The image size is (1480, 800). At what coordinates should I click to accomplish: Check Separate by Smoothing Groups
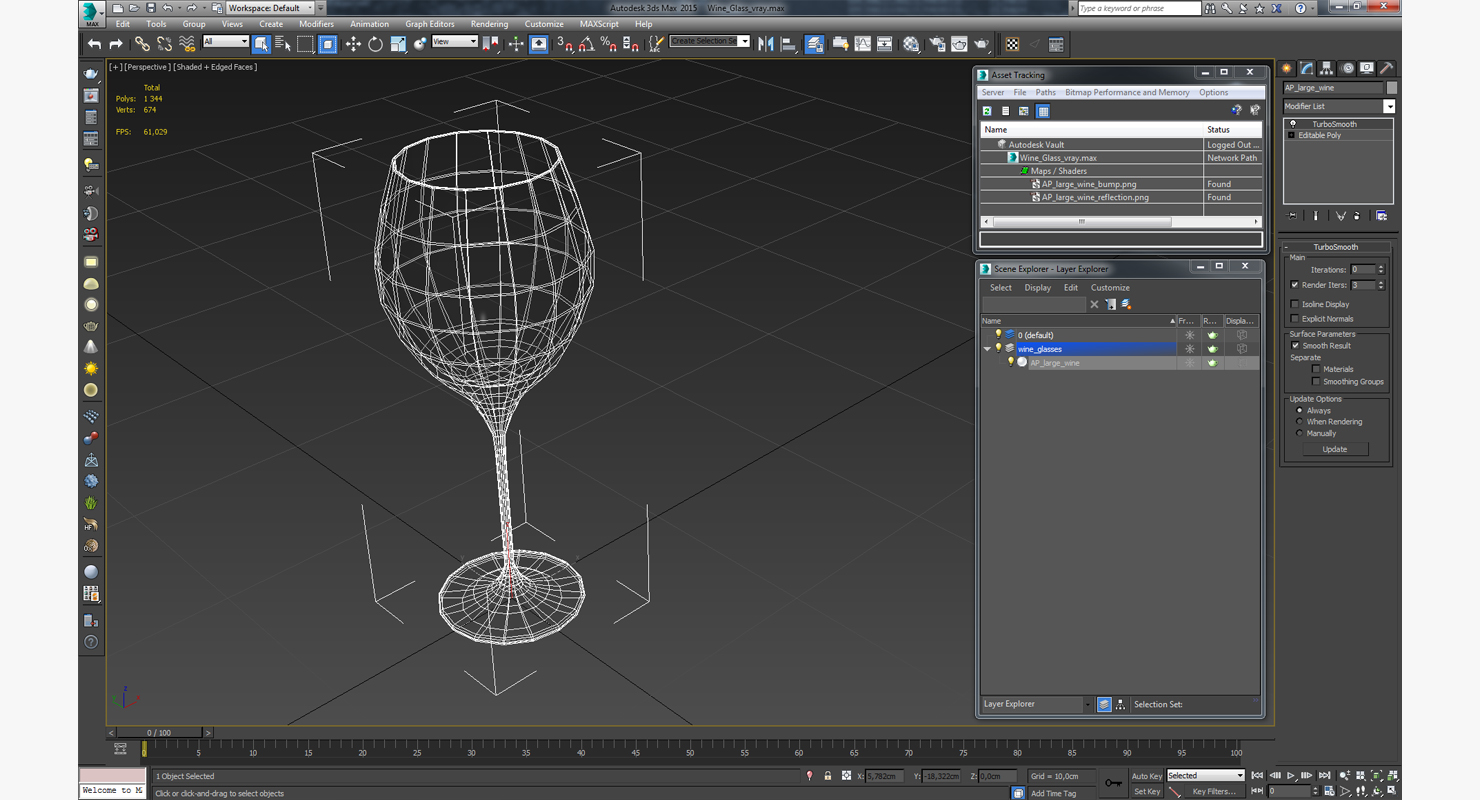(x=1316, y=382)
